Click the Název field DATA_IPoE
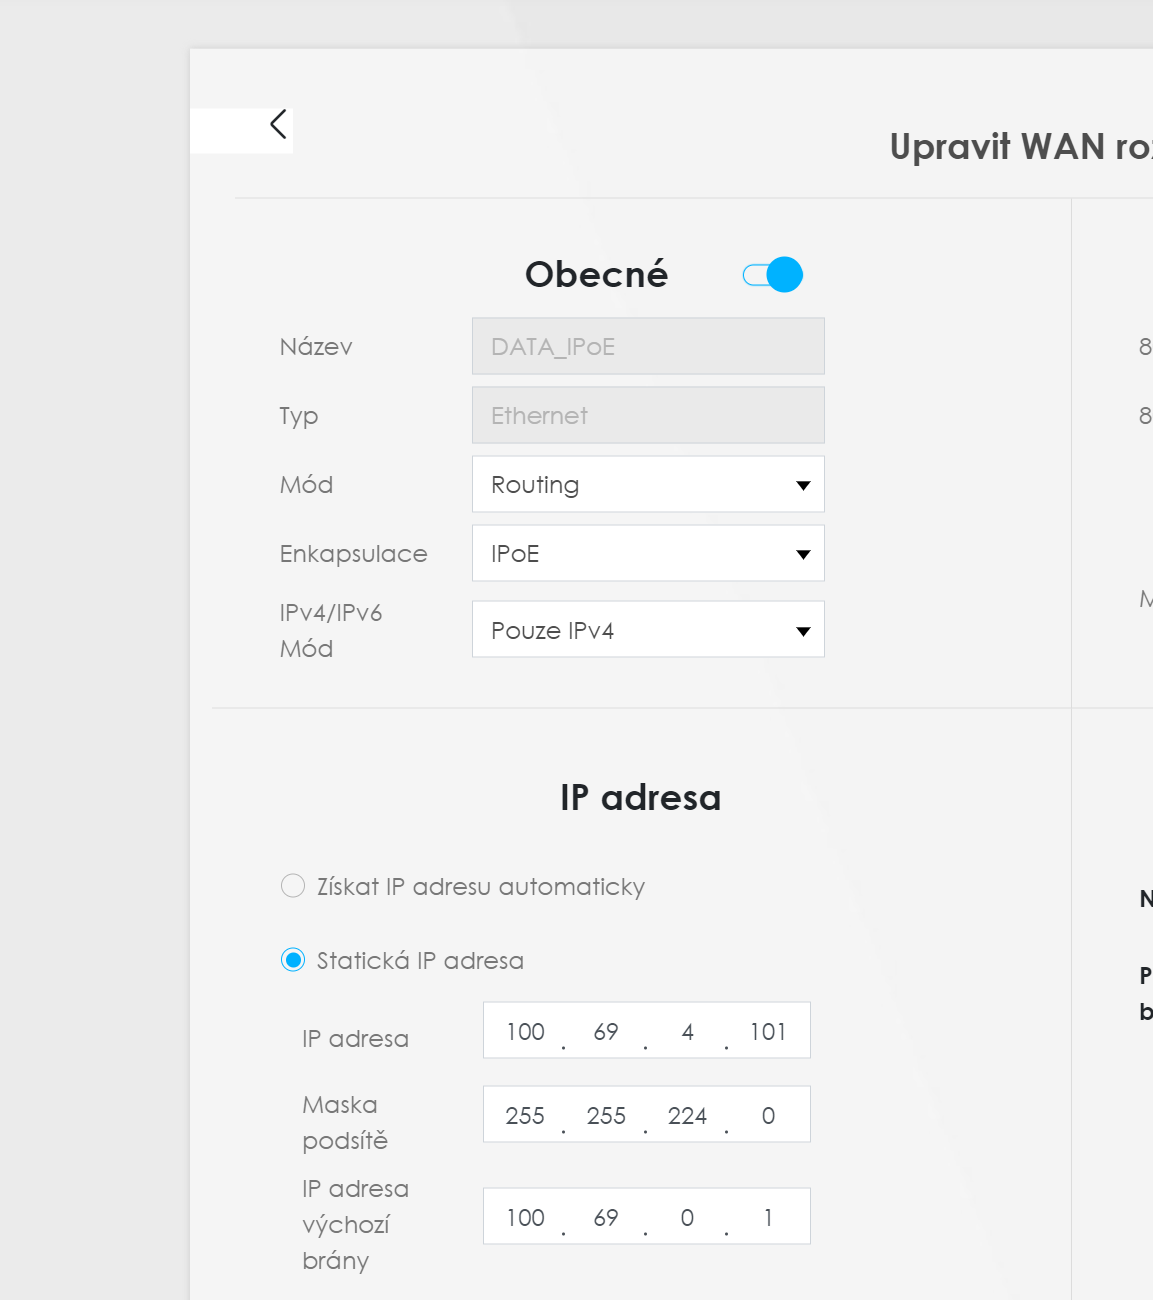This screenshot has height=1300, width=1153. (x=648, y=347)
